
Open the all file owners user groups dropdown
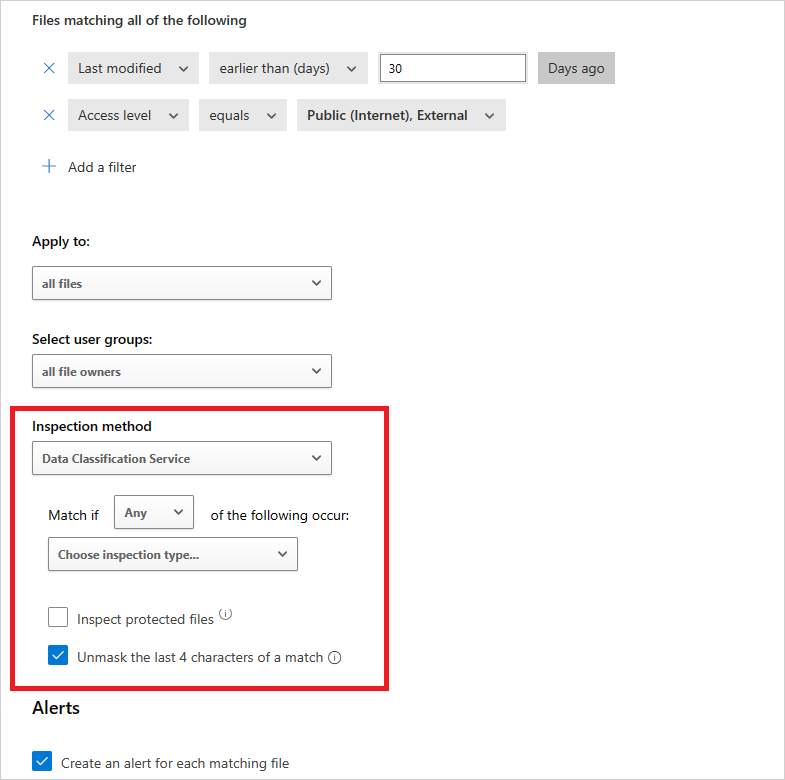click(182, 371)
